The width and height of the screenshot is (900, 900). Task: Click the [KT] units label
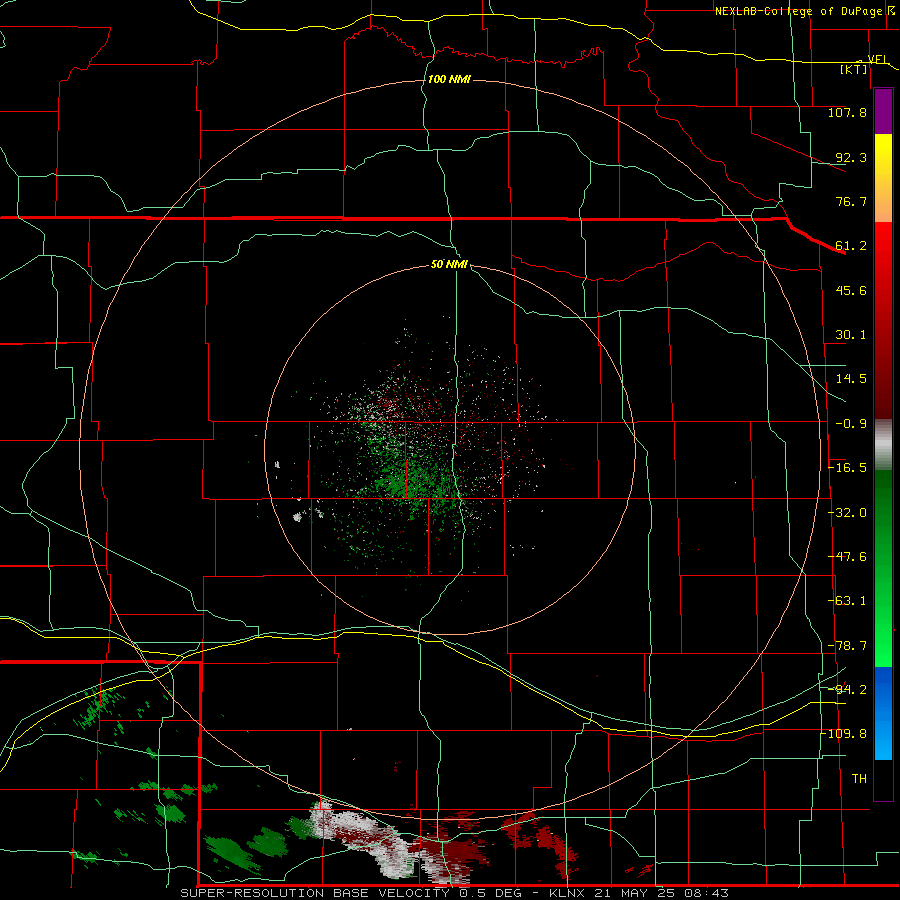[x=854, y=69]
